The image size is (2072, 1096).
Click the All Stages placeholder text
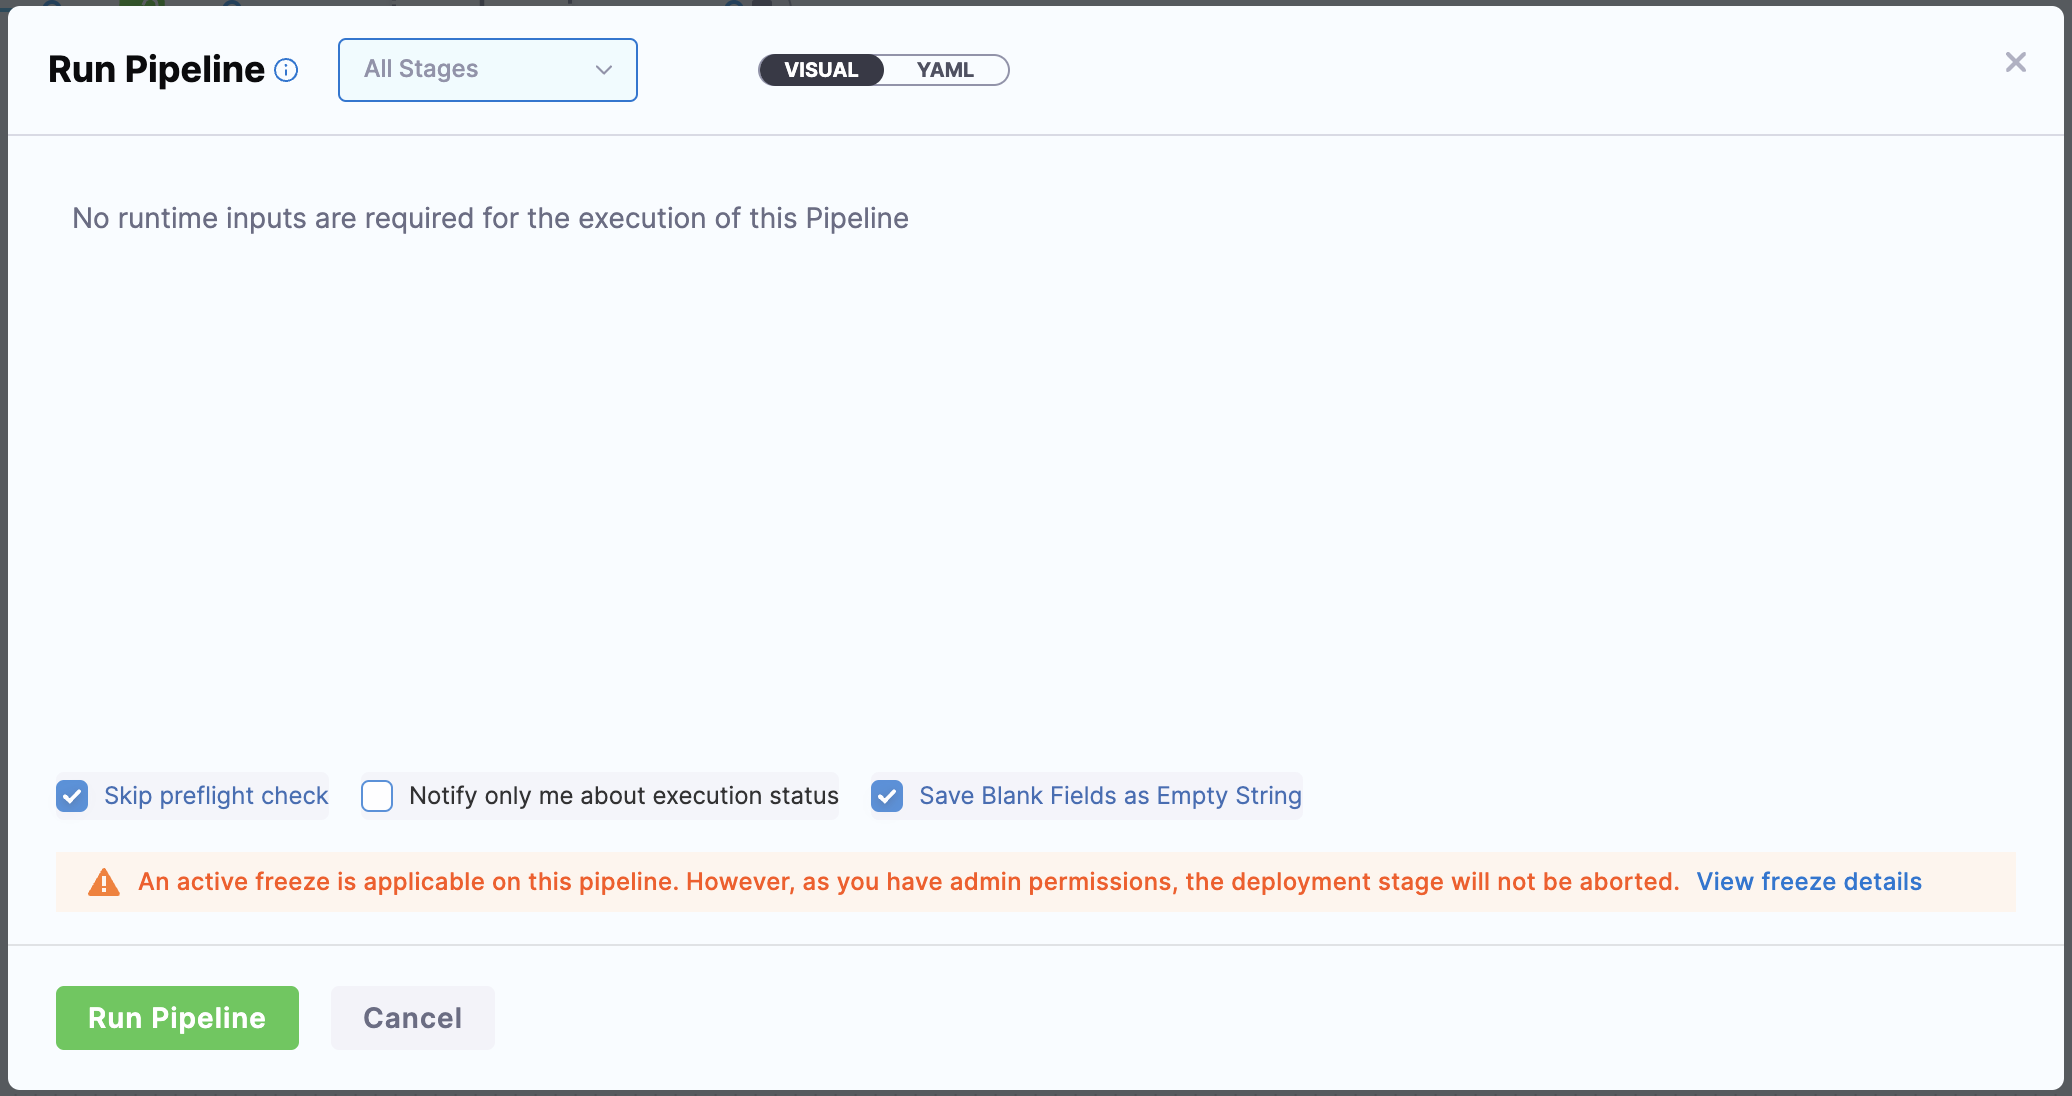[421, 69]
